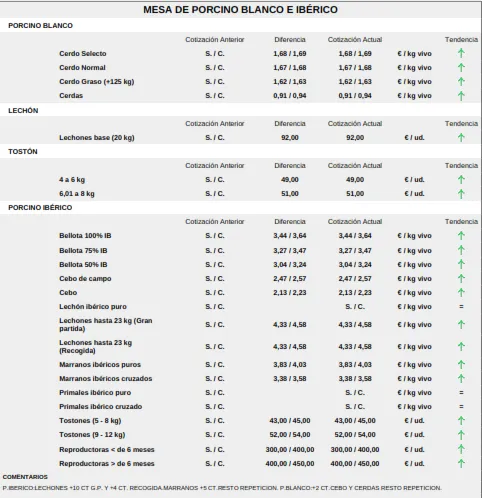Viewport: 482px width, 498px height.
Task: Select the trend arrow for Lechones base (20 kg)
Action: [x=461, y=137]
